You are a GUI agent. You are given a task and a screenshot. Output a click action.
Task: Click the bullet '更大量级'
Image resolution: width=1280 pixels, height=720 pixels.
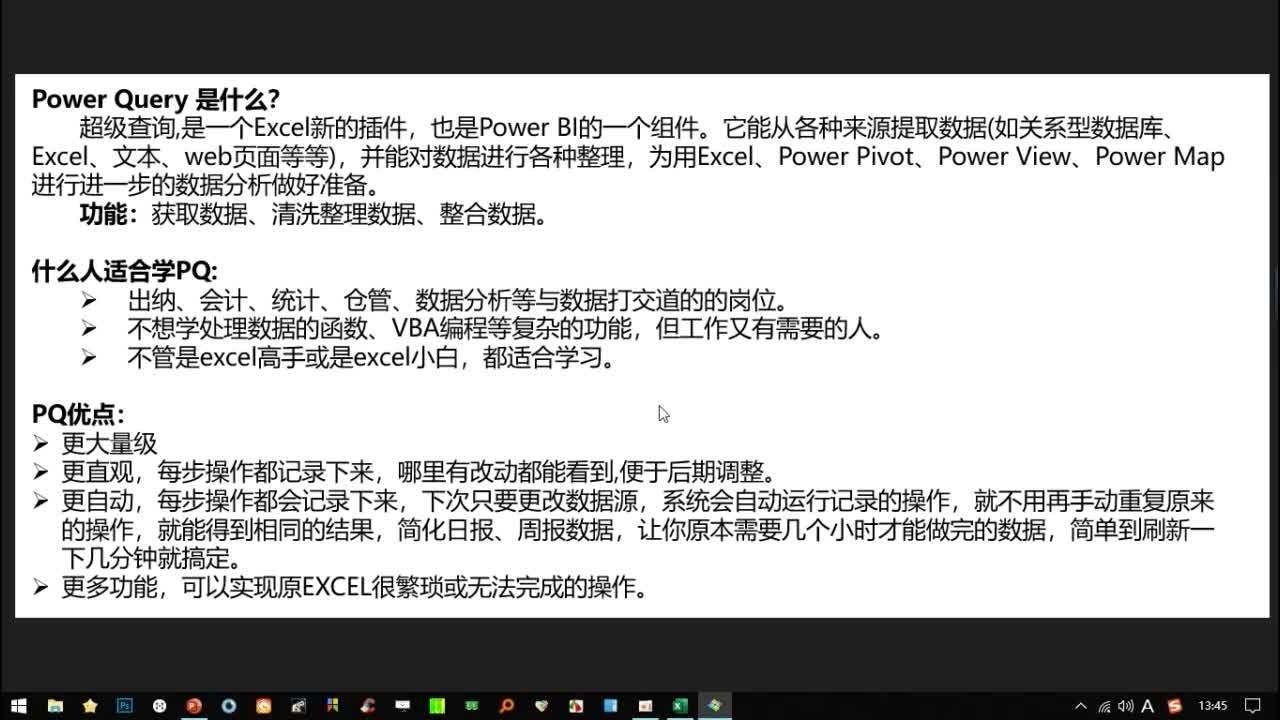[x=109, y=443]
